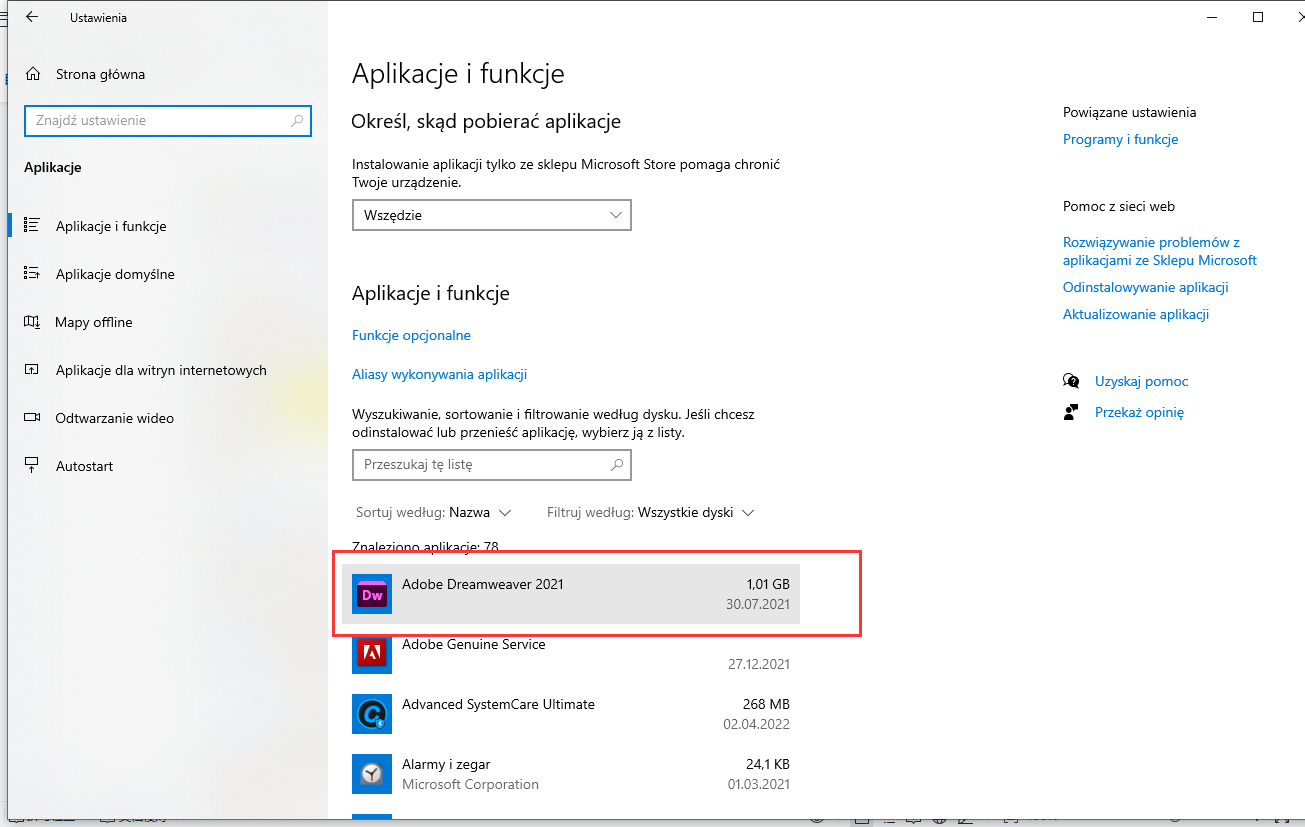Click the Adobe Dreamweaver Dw icon
This screenshot has height=827, width=1305.
372,594
